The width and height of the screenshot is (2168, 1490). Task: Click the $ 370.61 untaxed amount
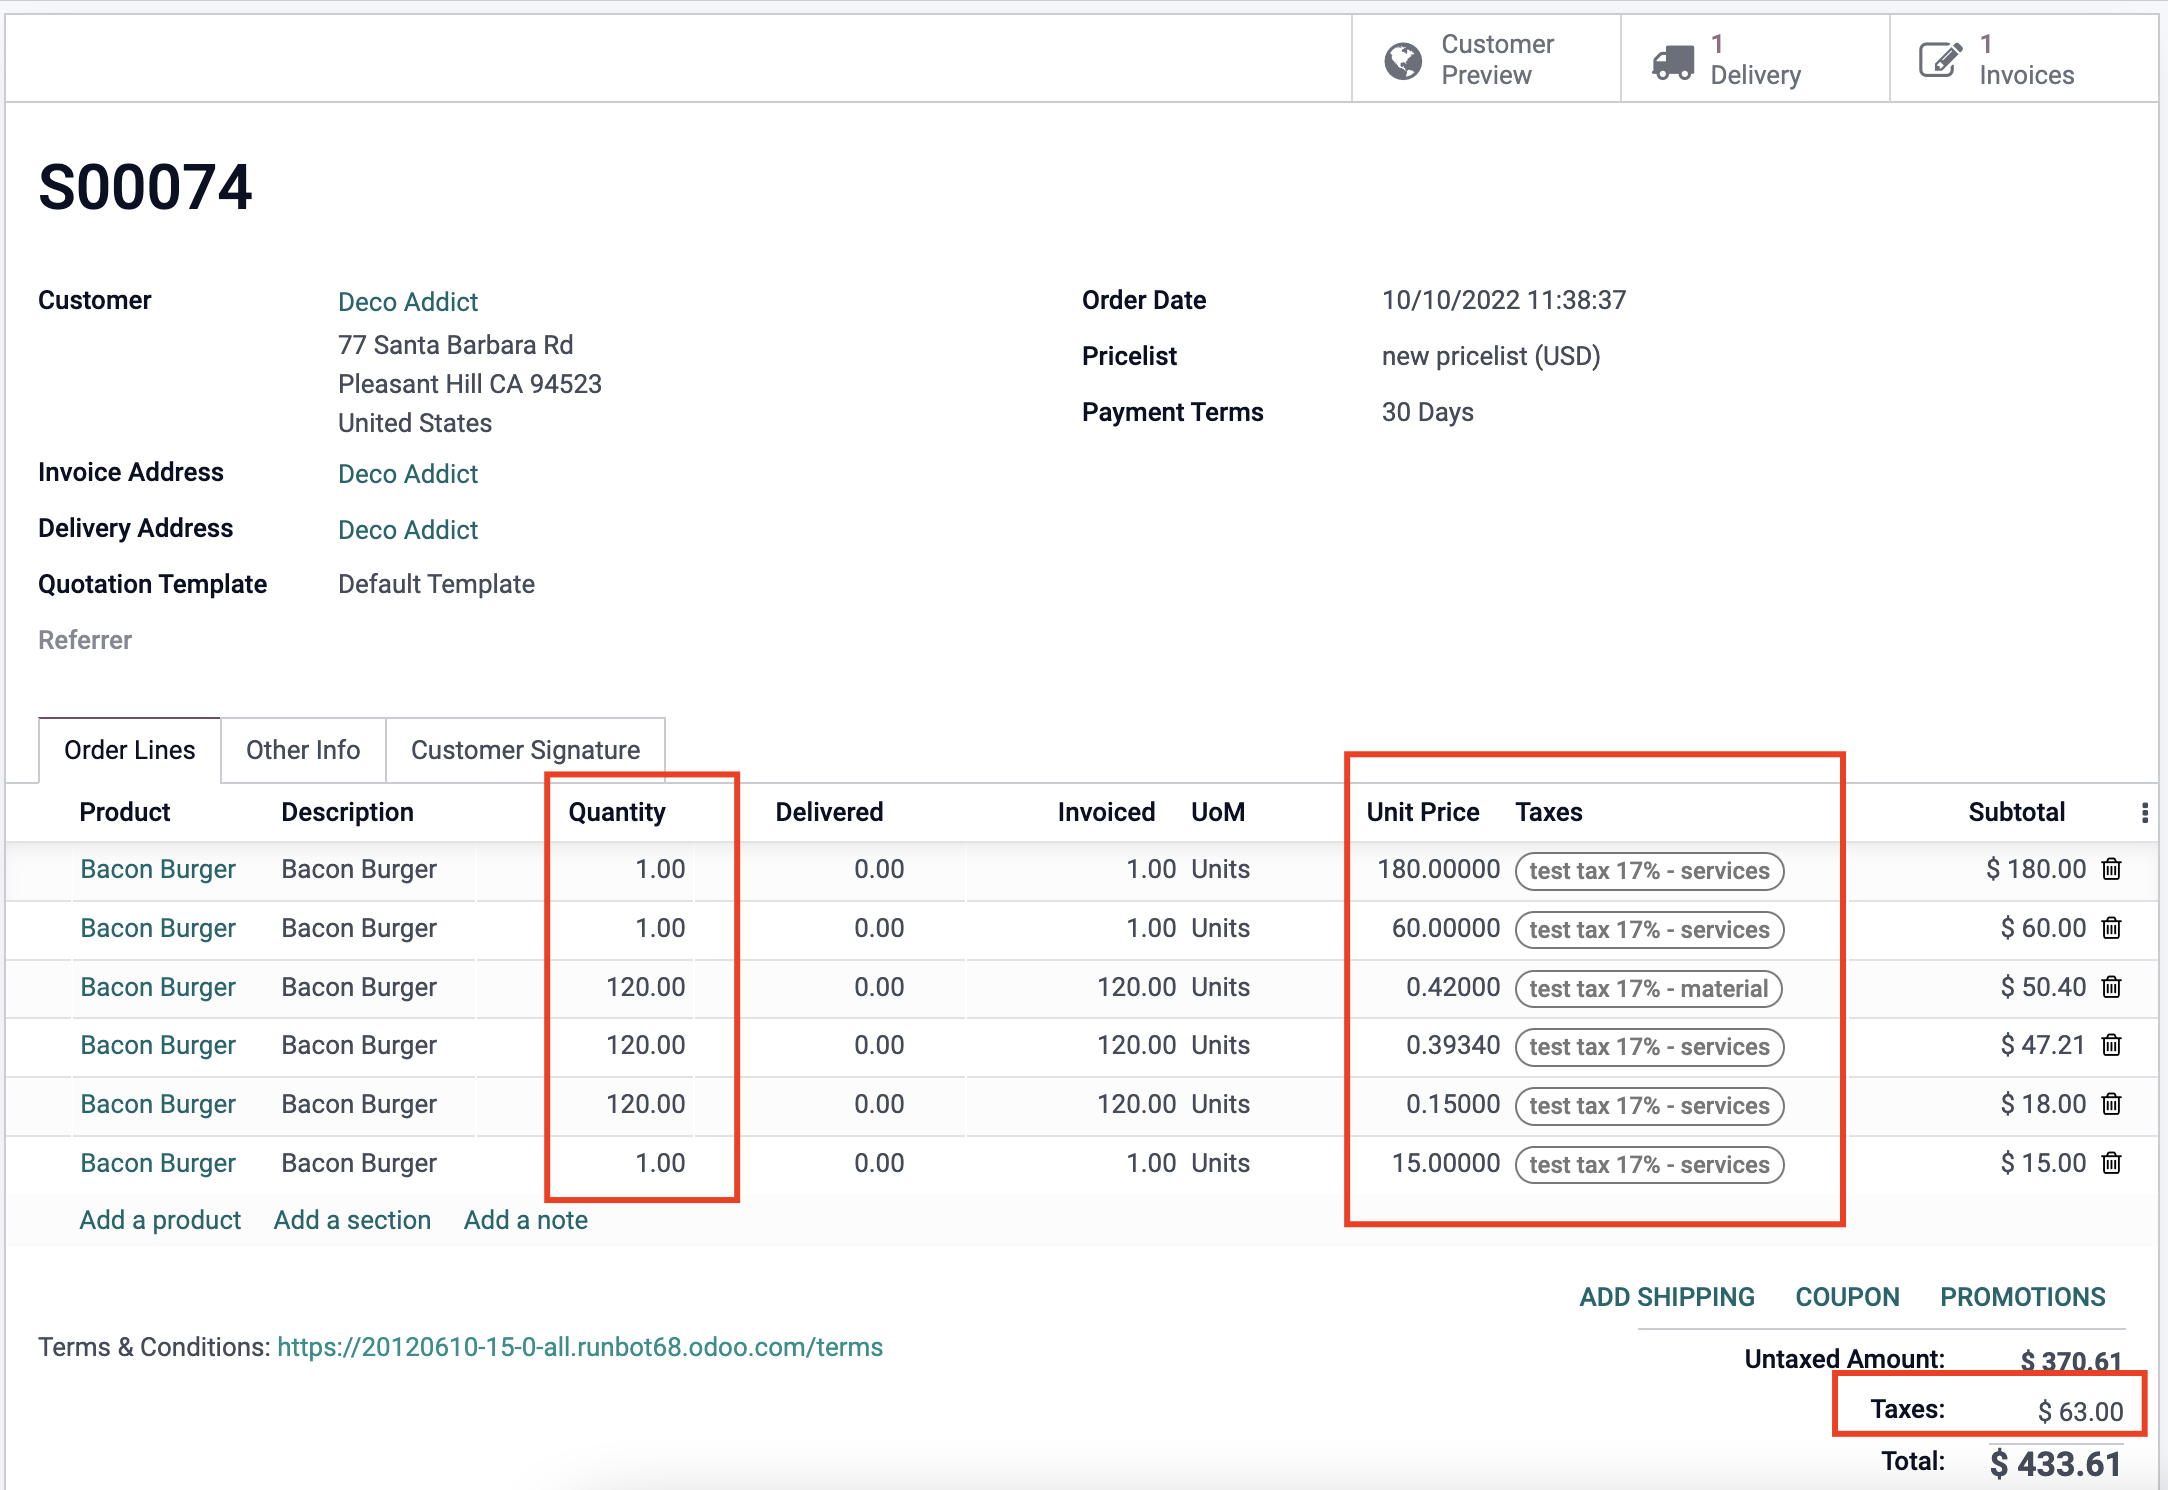point(2070,1360)
